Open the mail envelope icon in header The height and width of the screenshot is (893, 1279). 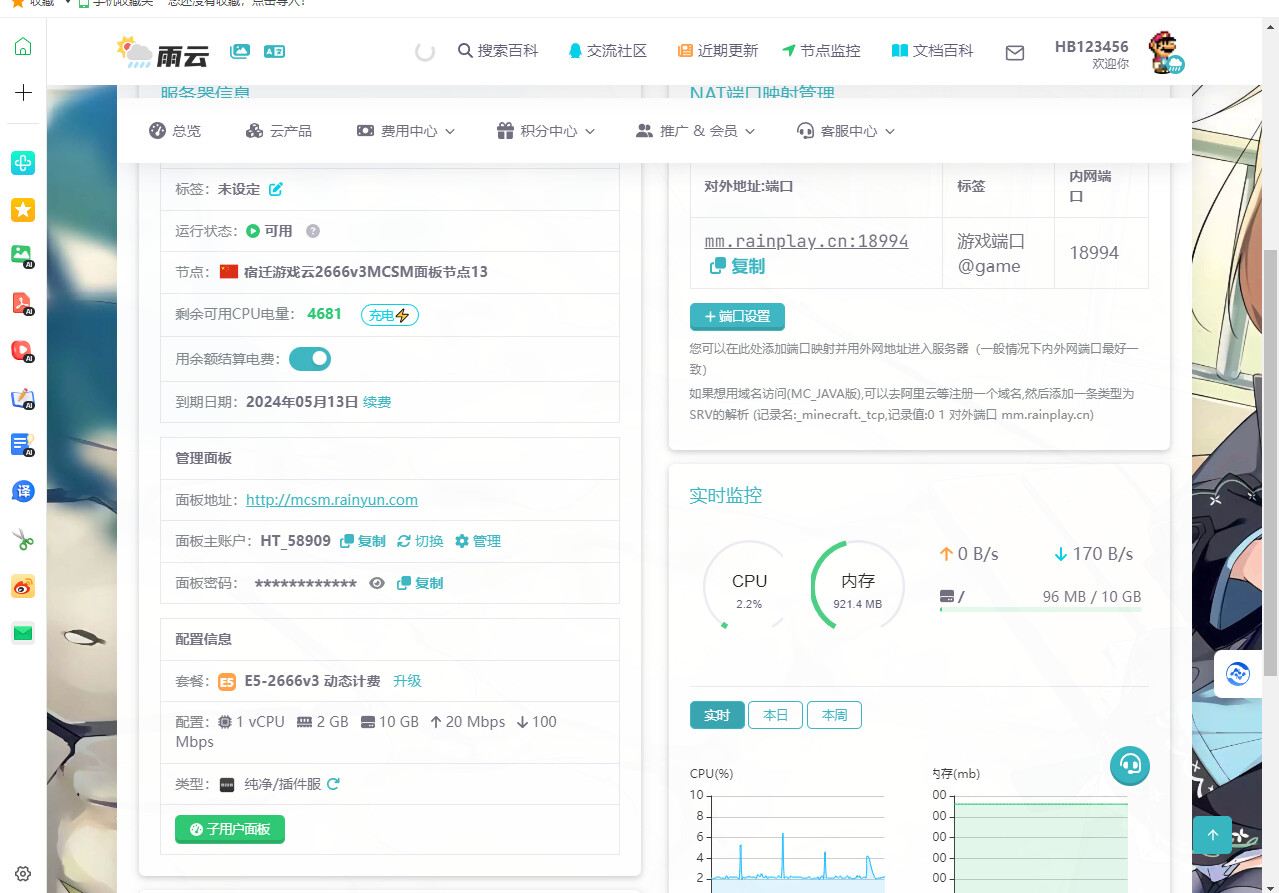click(1015, 52)
